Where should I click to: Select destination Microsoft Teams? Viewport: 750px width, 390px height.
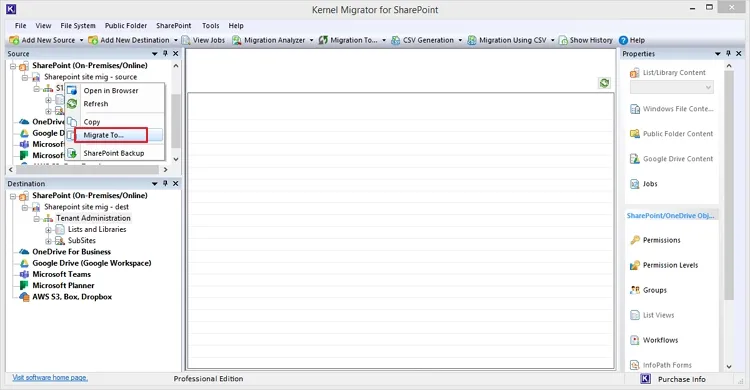[x=61, y=274]
